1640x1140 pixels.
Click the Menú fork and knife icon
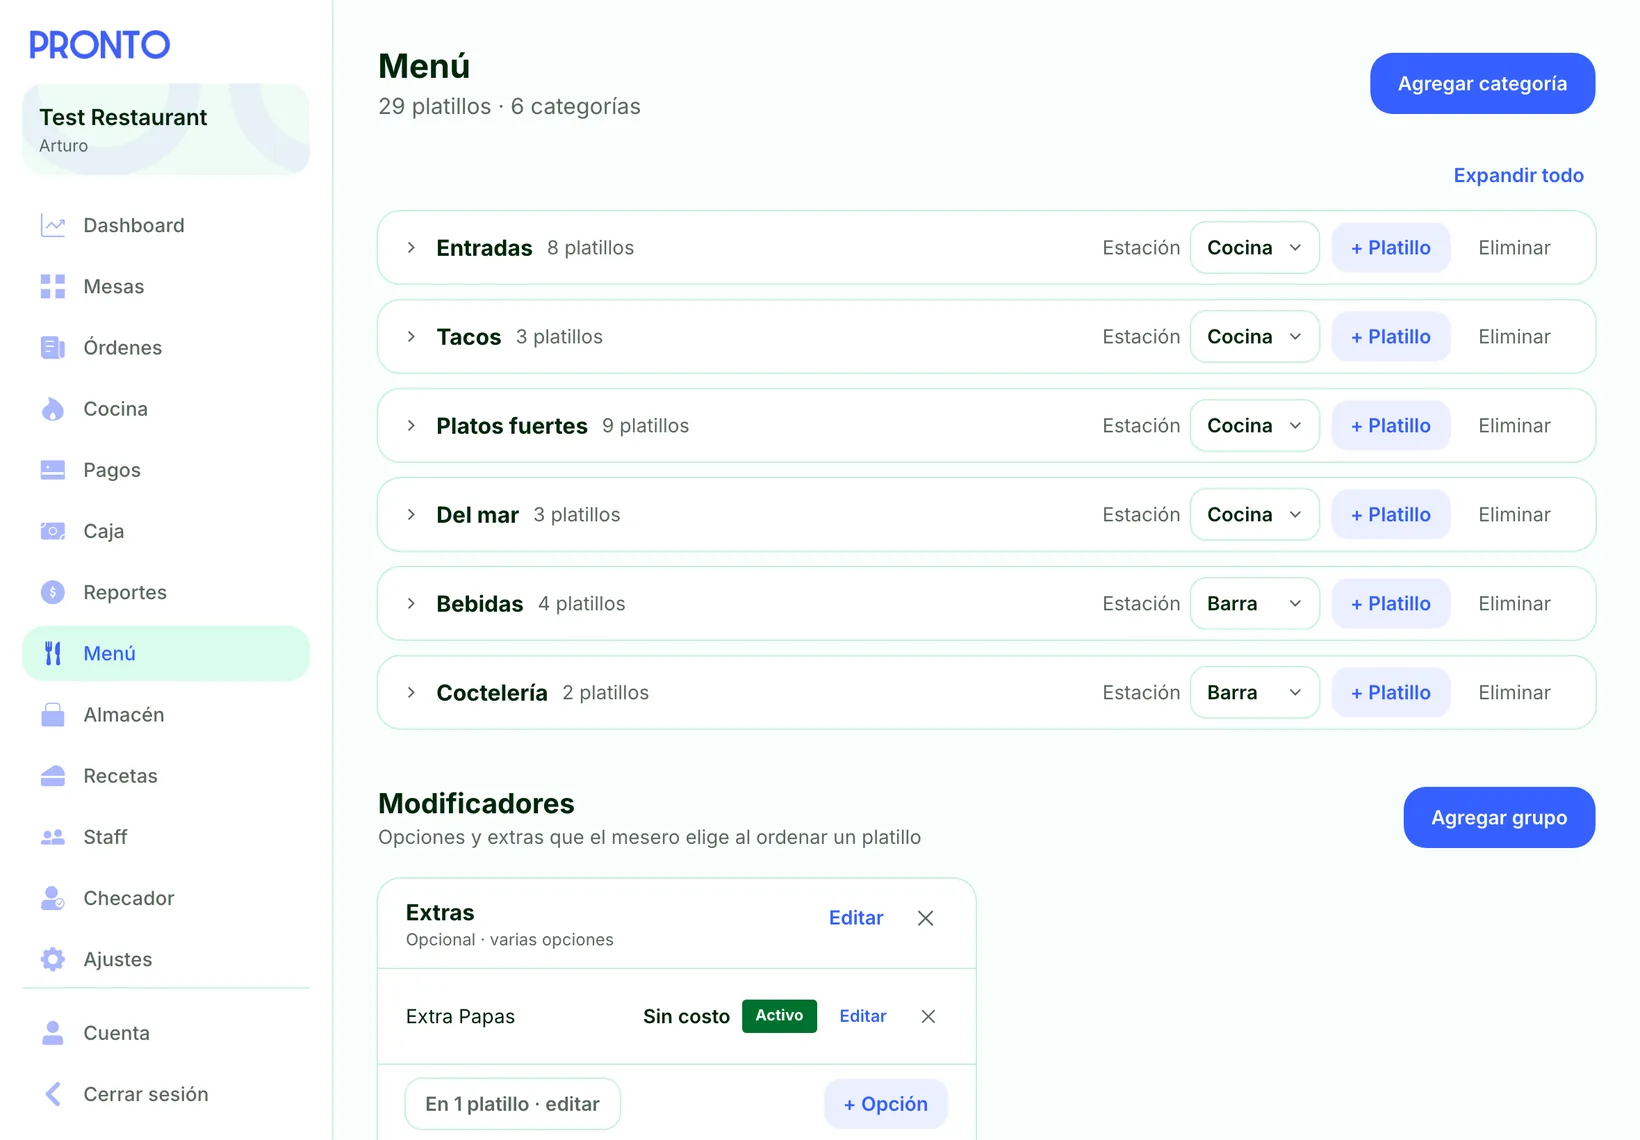tap(53, 653)
